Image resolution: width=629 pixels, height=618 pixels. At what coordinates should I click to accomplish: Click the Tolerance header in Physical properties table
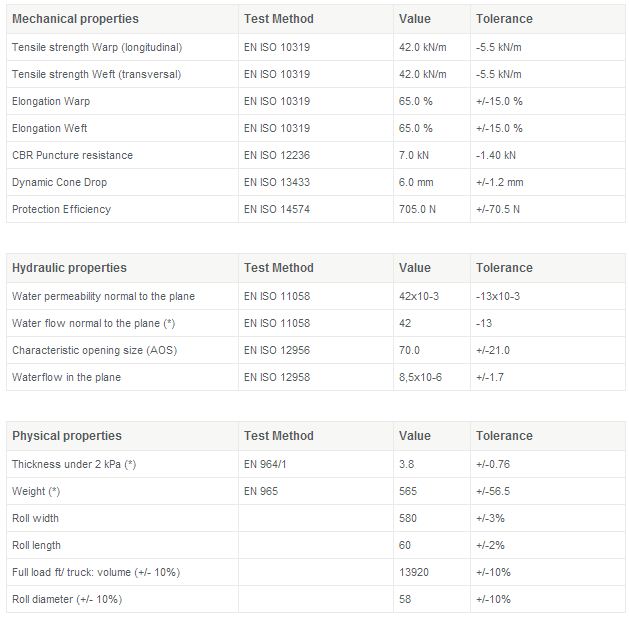[504, 436]
